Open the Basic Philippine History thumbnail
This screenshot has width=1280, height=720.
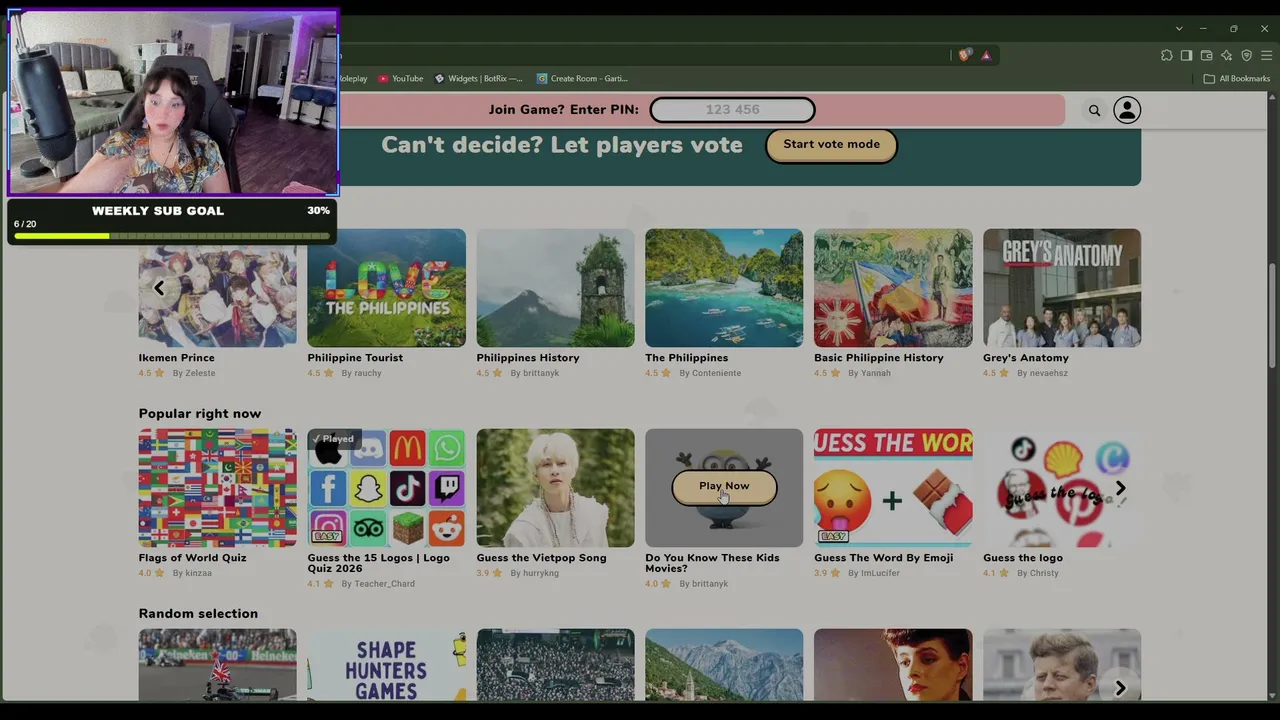[x=893, y=288]
